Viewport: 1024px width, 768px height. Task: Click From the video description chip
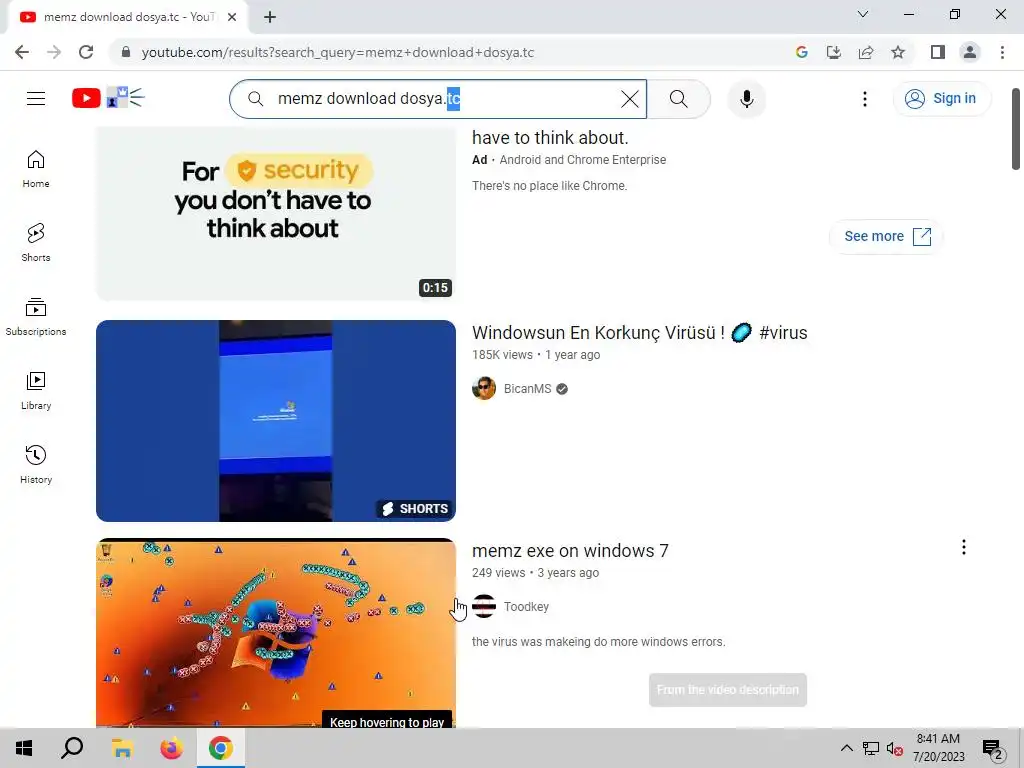click(728, 690)
